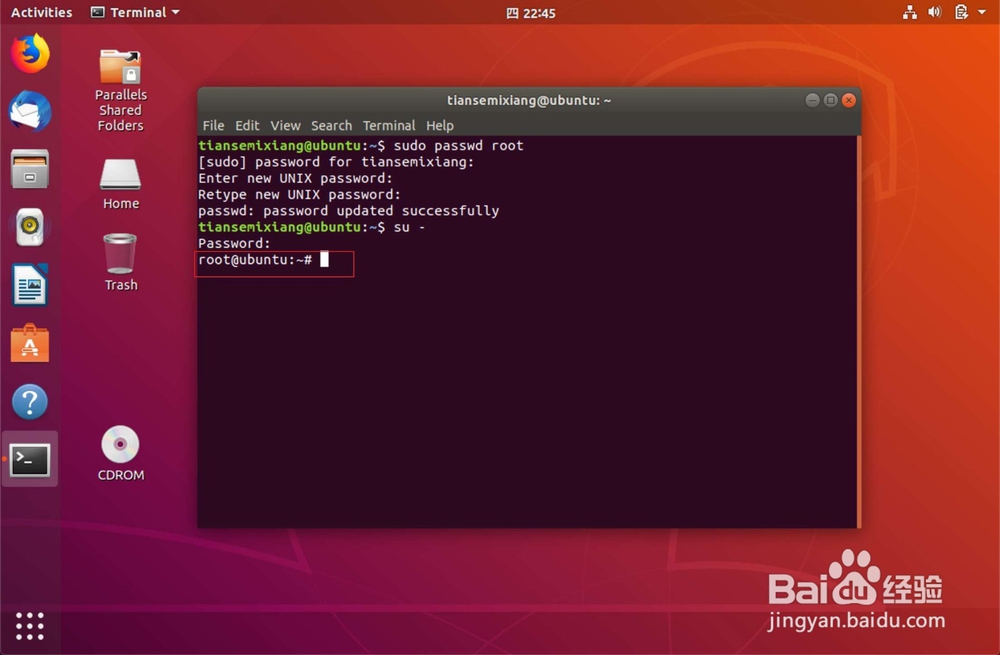Expand the system menu arrow
The height and width of the screenshot is (655, 1000).
point(982,12)
